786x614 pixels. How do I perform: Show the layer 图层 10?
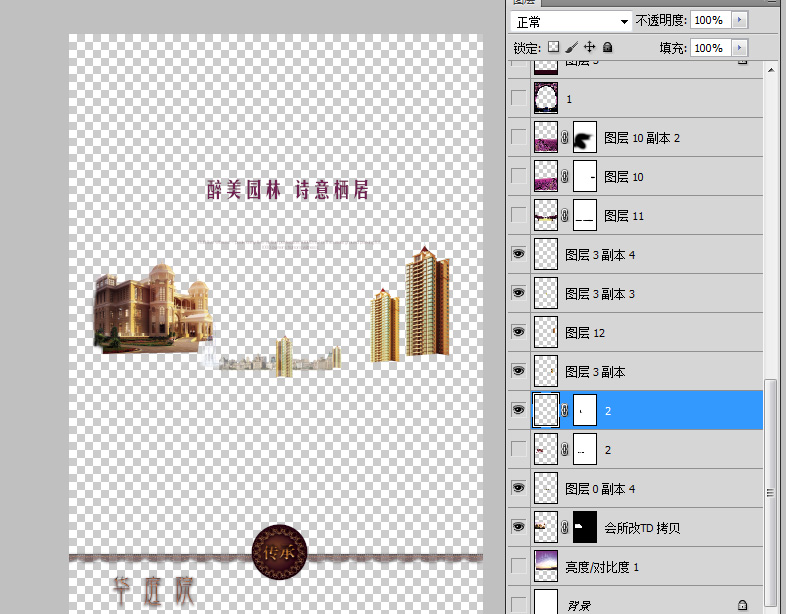[518, 176]
